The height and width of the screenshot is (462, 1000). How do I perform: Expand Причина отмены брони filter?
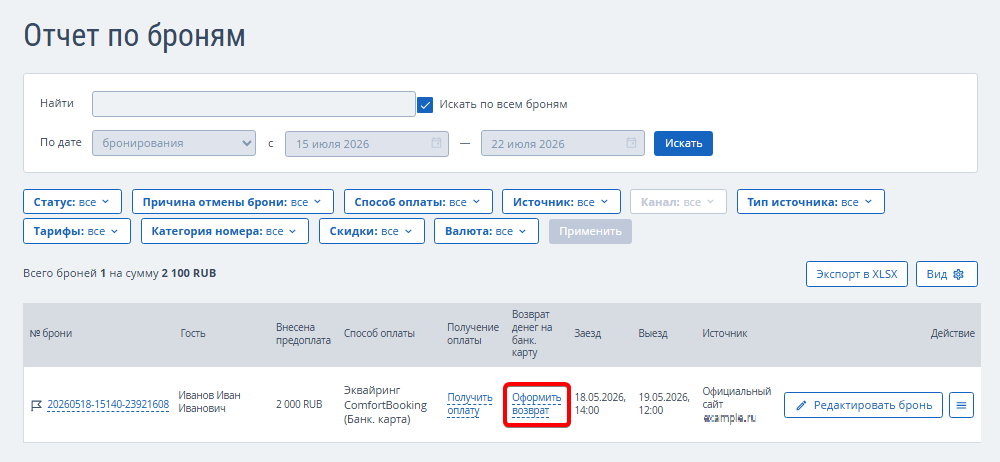(x=233, y=202)
